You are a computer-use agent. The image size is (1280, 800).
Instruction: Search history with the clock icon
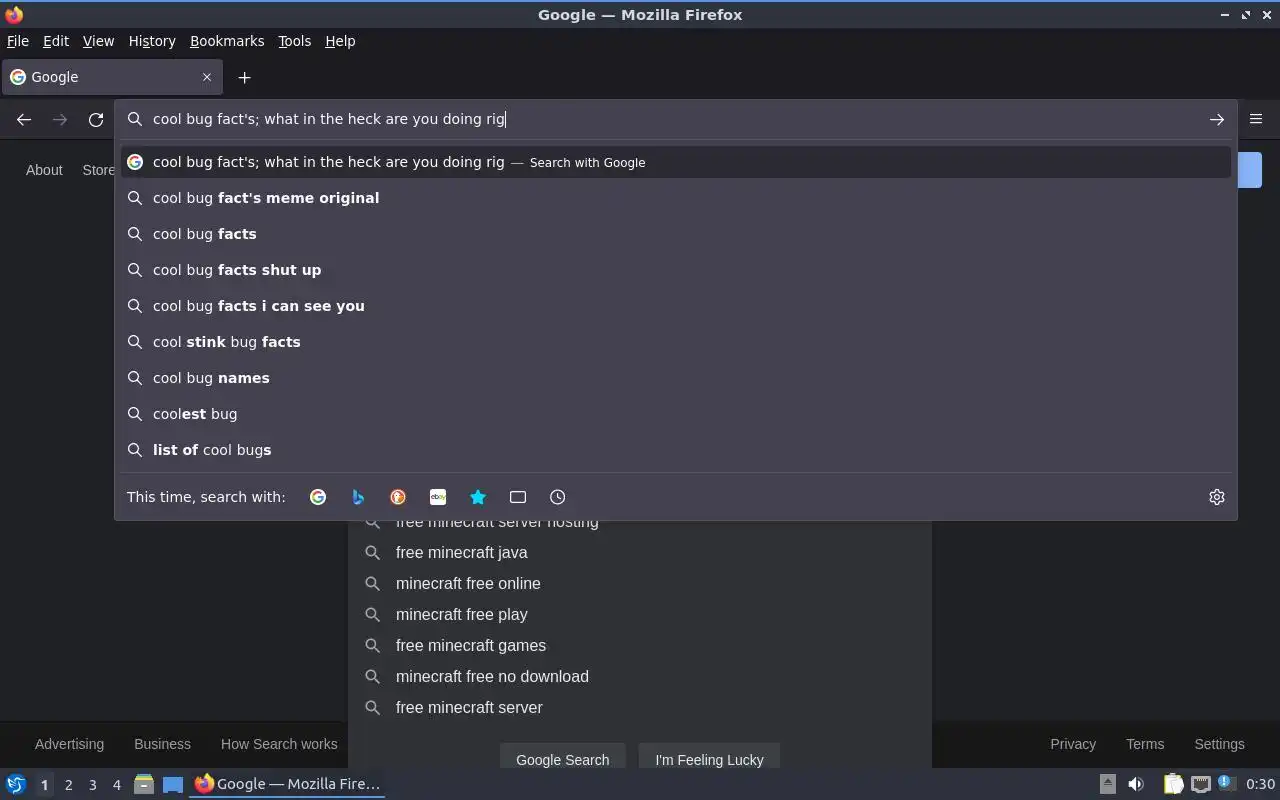coord(558,497)
